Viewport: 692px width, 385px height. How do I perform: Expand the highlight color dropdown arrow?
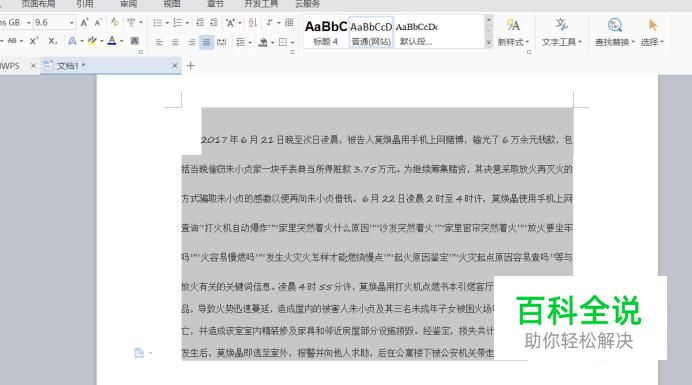pos(102,42)
